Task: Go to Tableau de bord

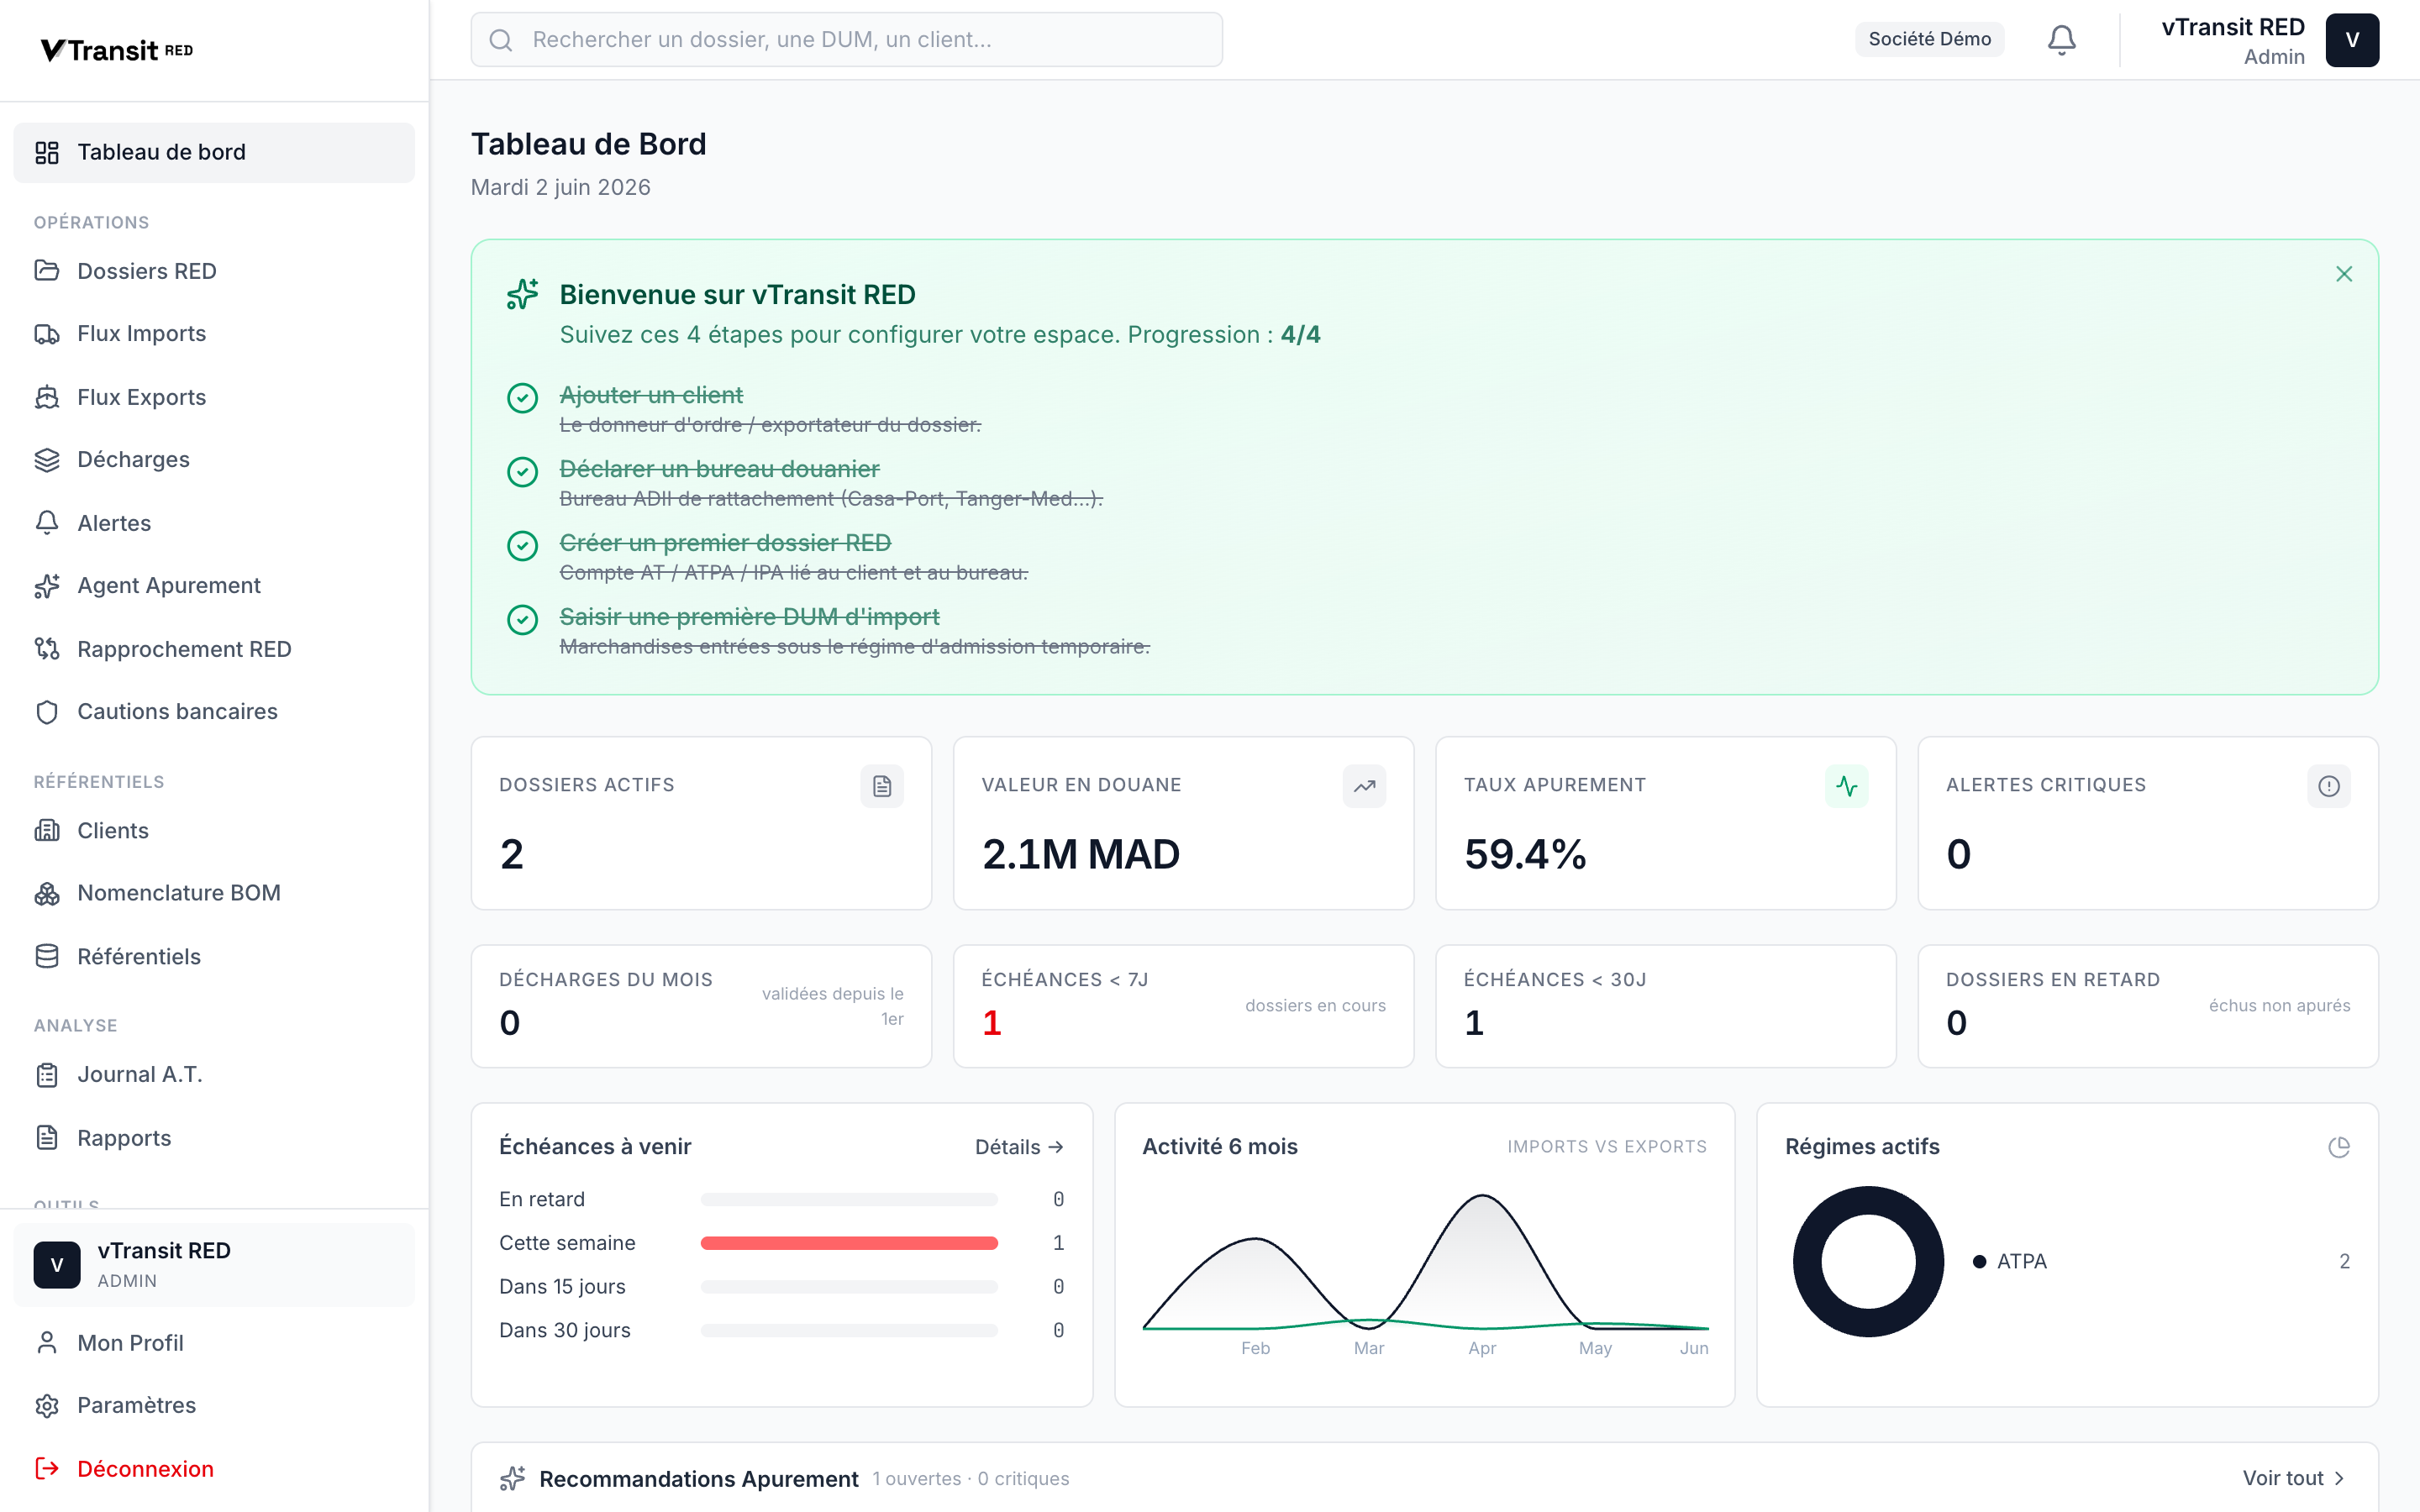Action: coord(214,152)
